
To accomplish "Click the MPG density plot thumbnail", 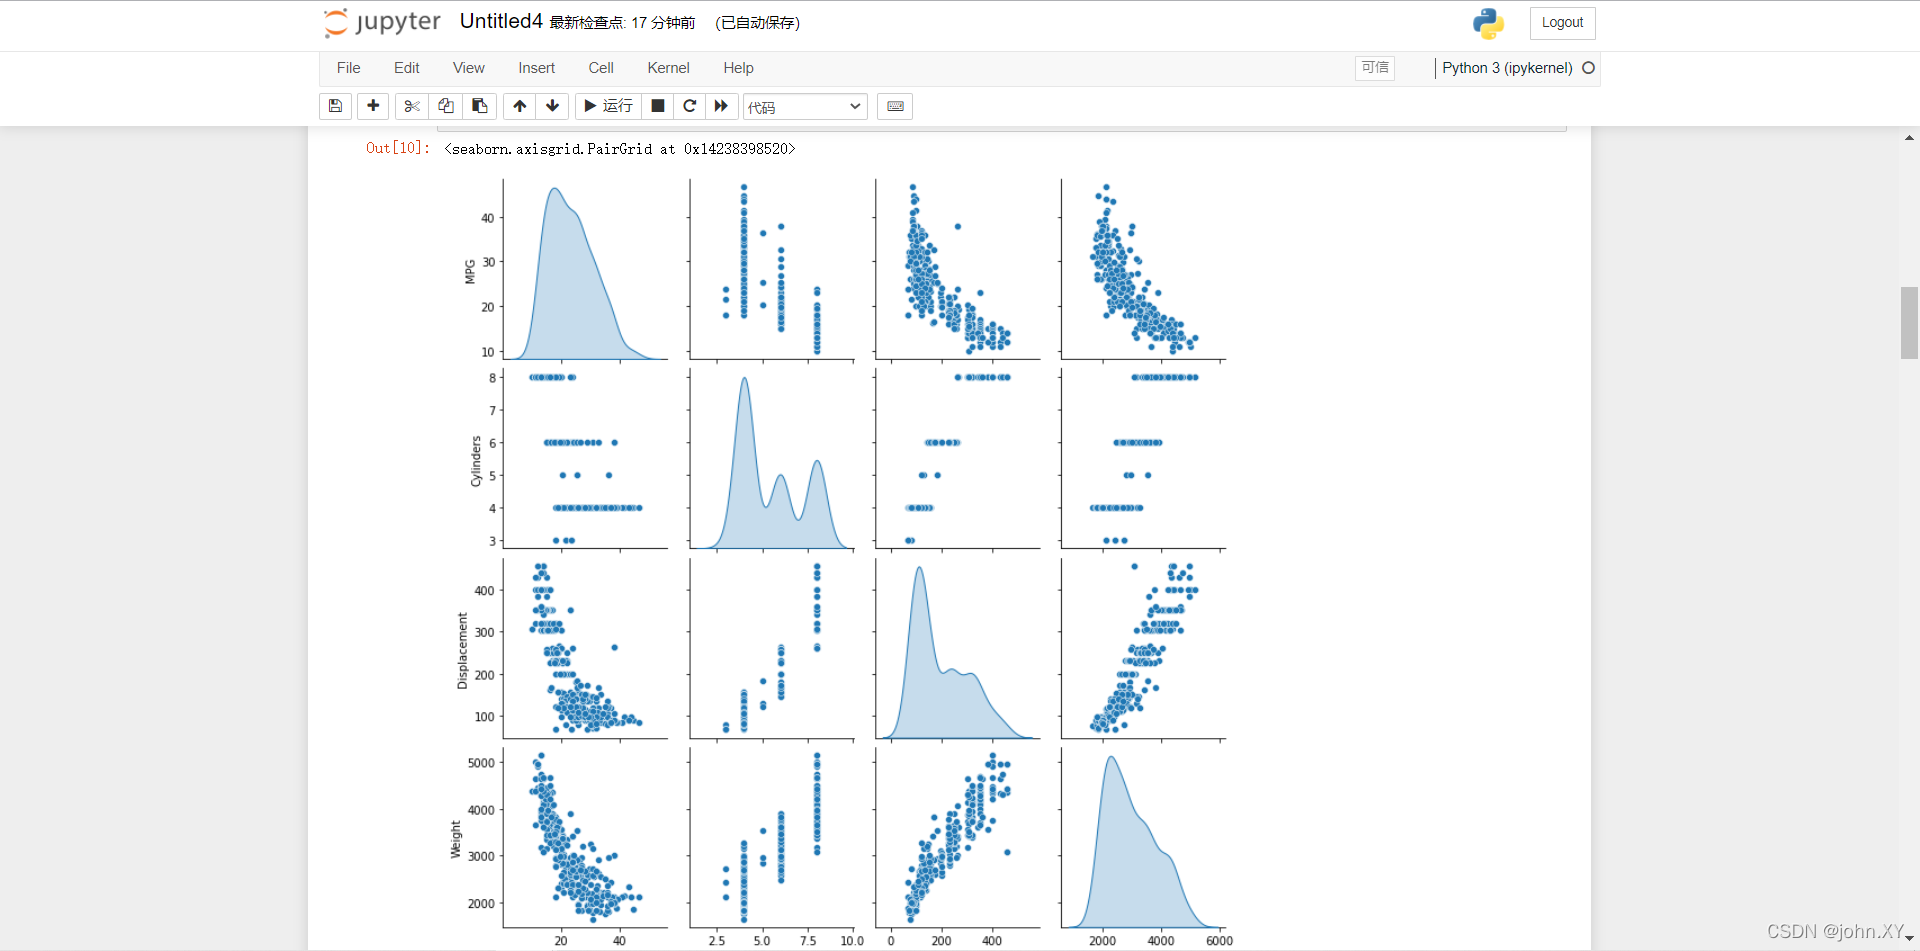I will click(585, 268).
